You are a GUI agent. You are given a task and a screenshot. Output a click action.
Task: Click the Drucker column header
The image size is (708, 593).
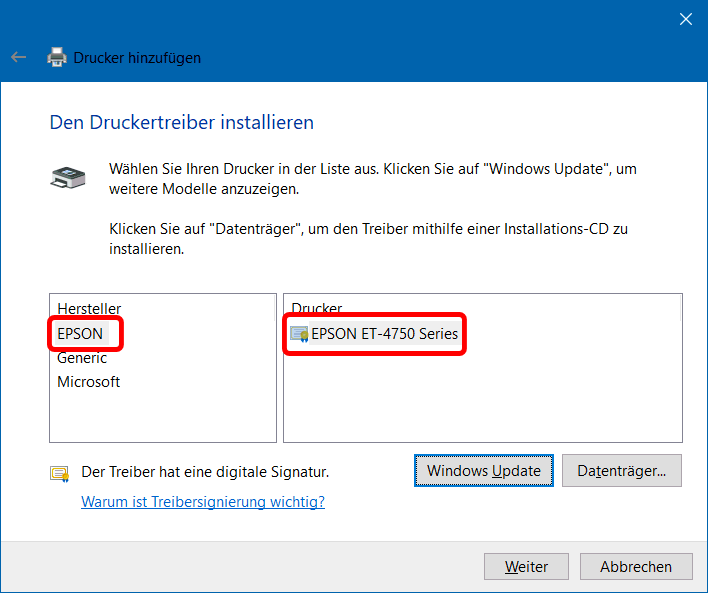pos(316,308)
